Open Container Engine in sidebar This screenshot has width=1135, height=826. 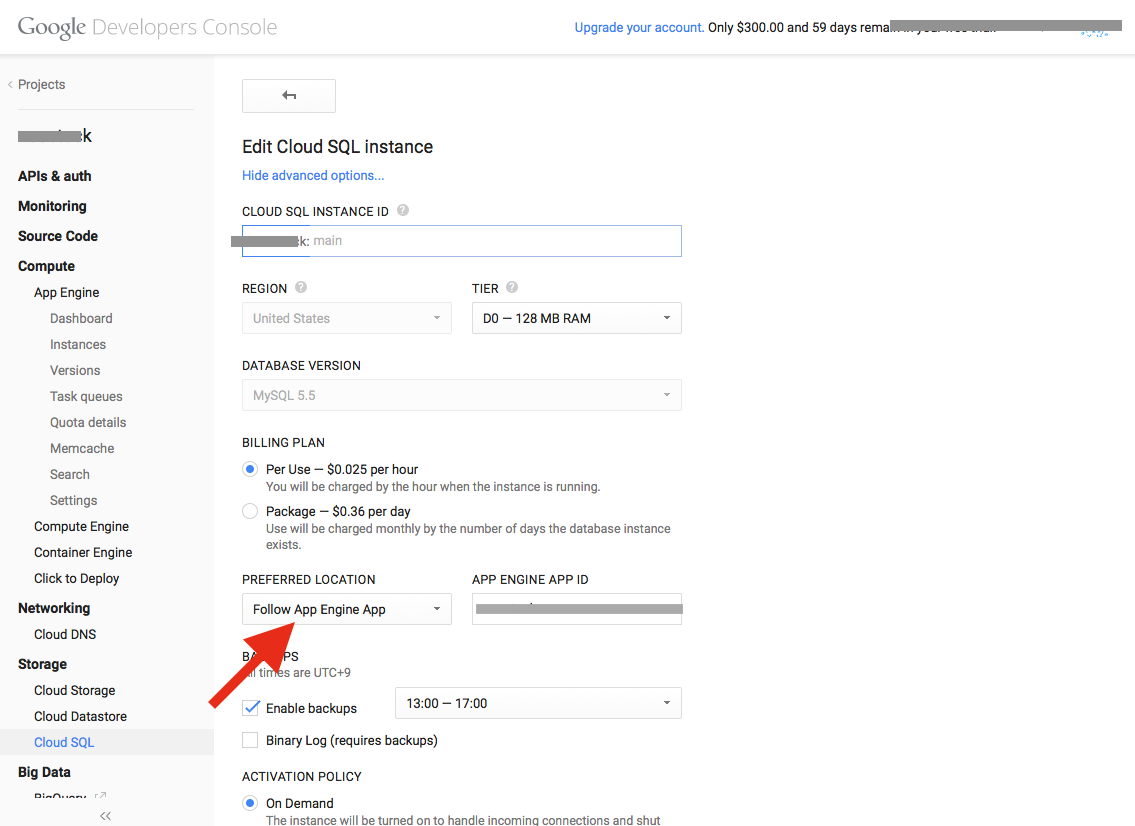[x=83, y=553]
